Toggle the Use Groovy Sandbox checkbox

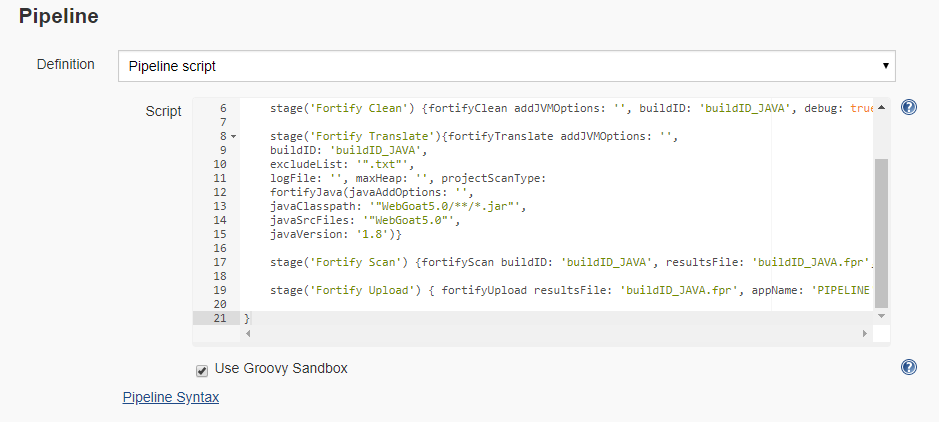tap(202, 371)
